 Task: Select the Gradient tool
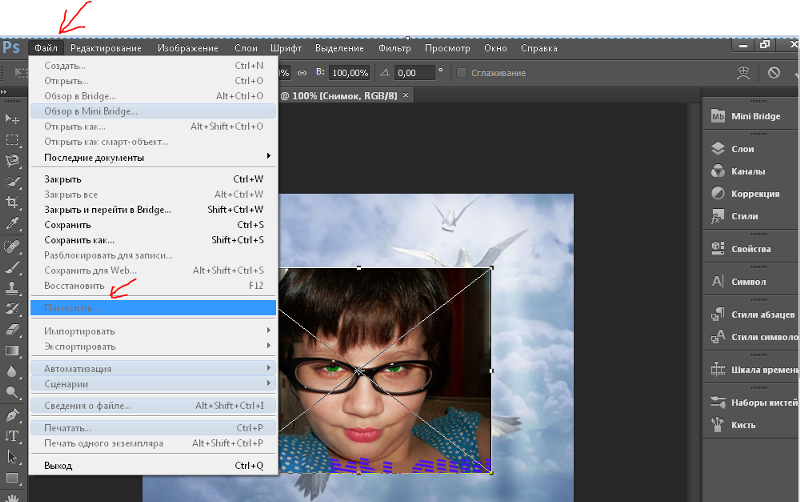tap(12, 350)
